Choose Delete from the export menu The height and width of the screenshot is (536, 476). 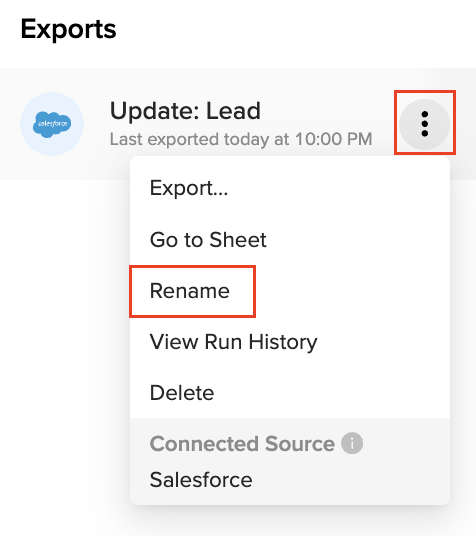182,393
